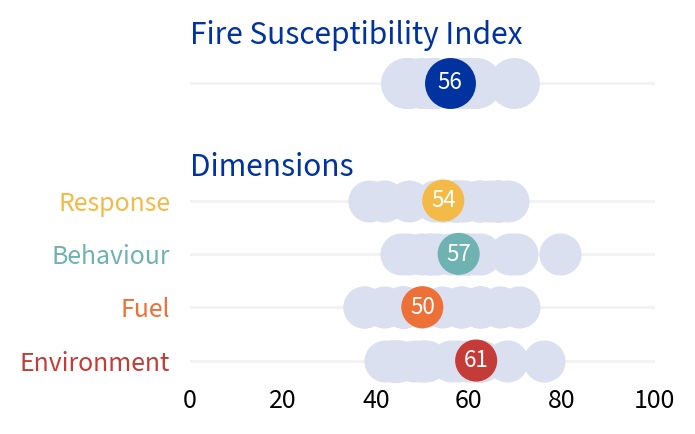This screenshot has height=434, width=695.
Task: Click the yellow 54 Response marker
Action: (443, 200)
